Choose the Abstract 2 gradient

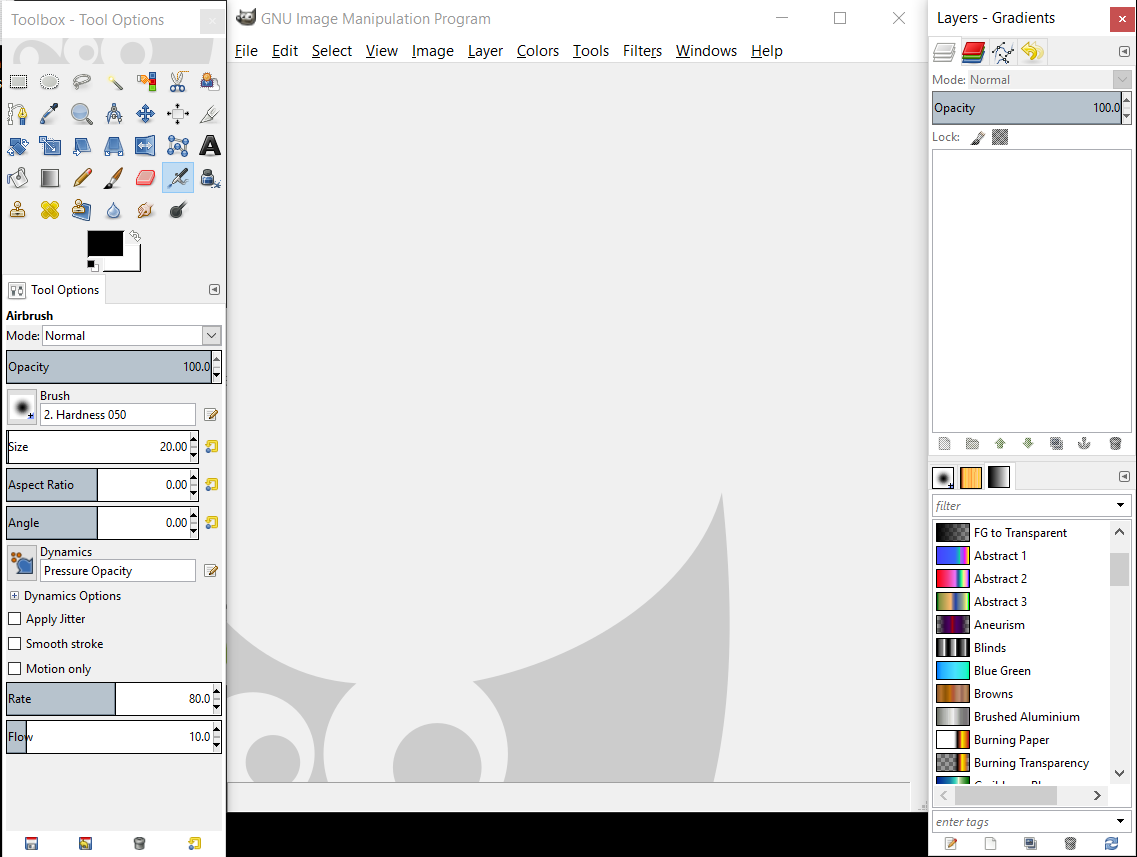[1000, 579]
